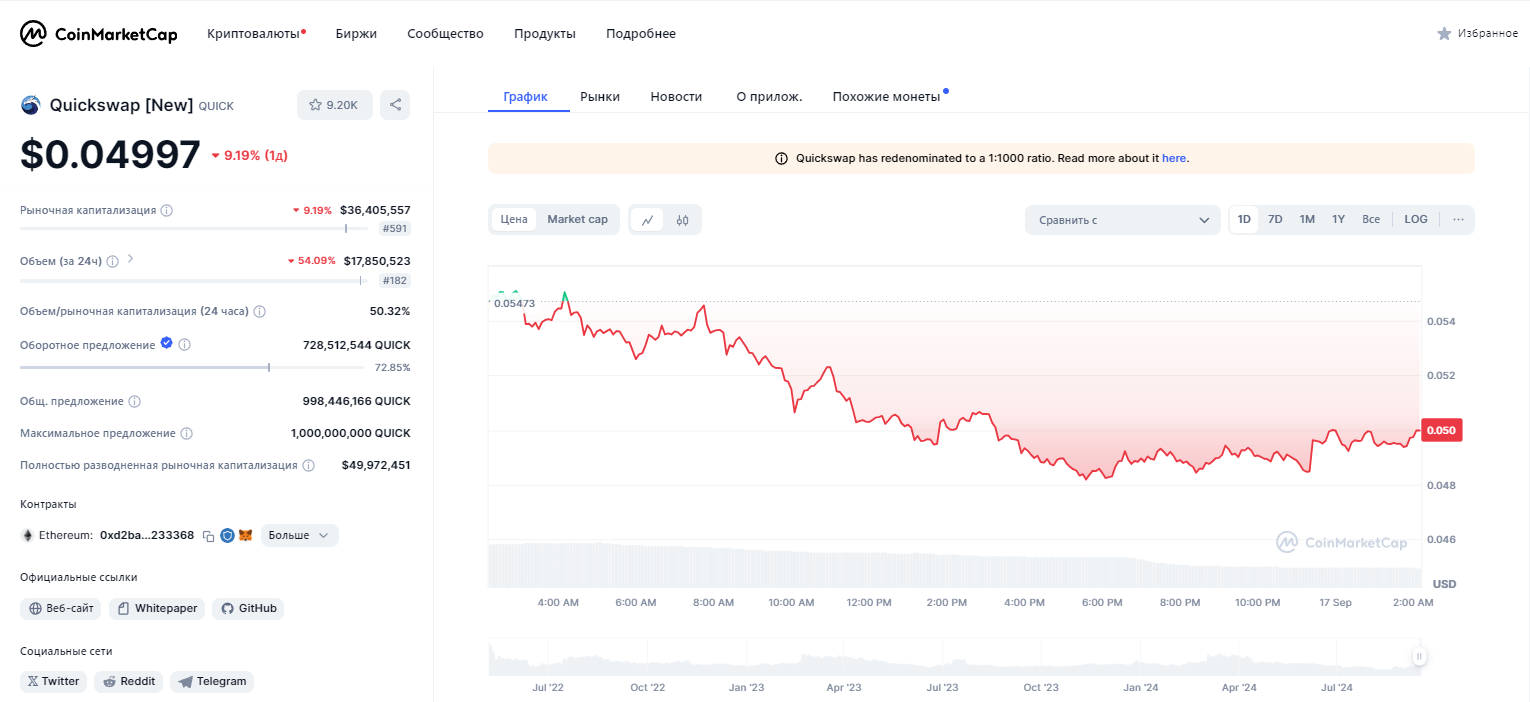Open the Подробнее menu
Screen dimensions: 1530x702
pyautogui.click(x=641, y=34)
